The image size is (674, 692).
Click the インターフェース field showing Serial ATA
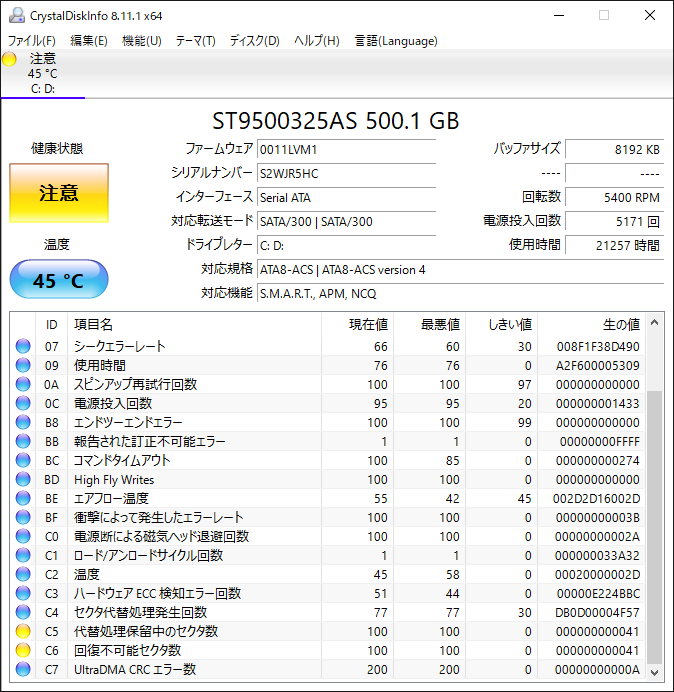point(346,197)
